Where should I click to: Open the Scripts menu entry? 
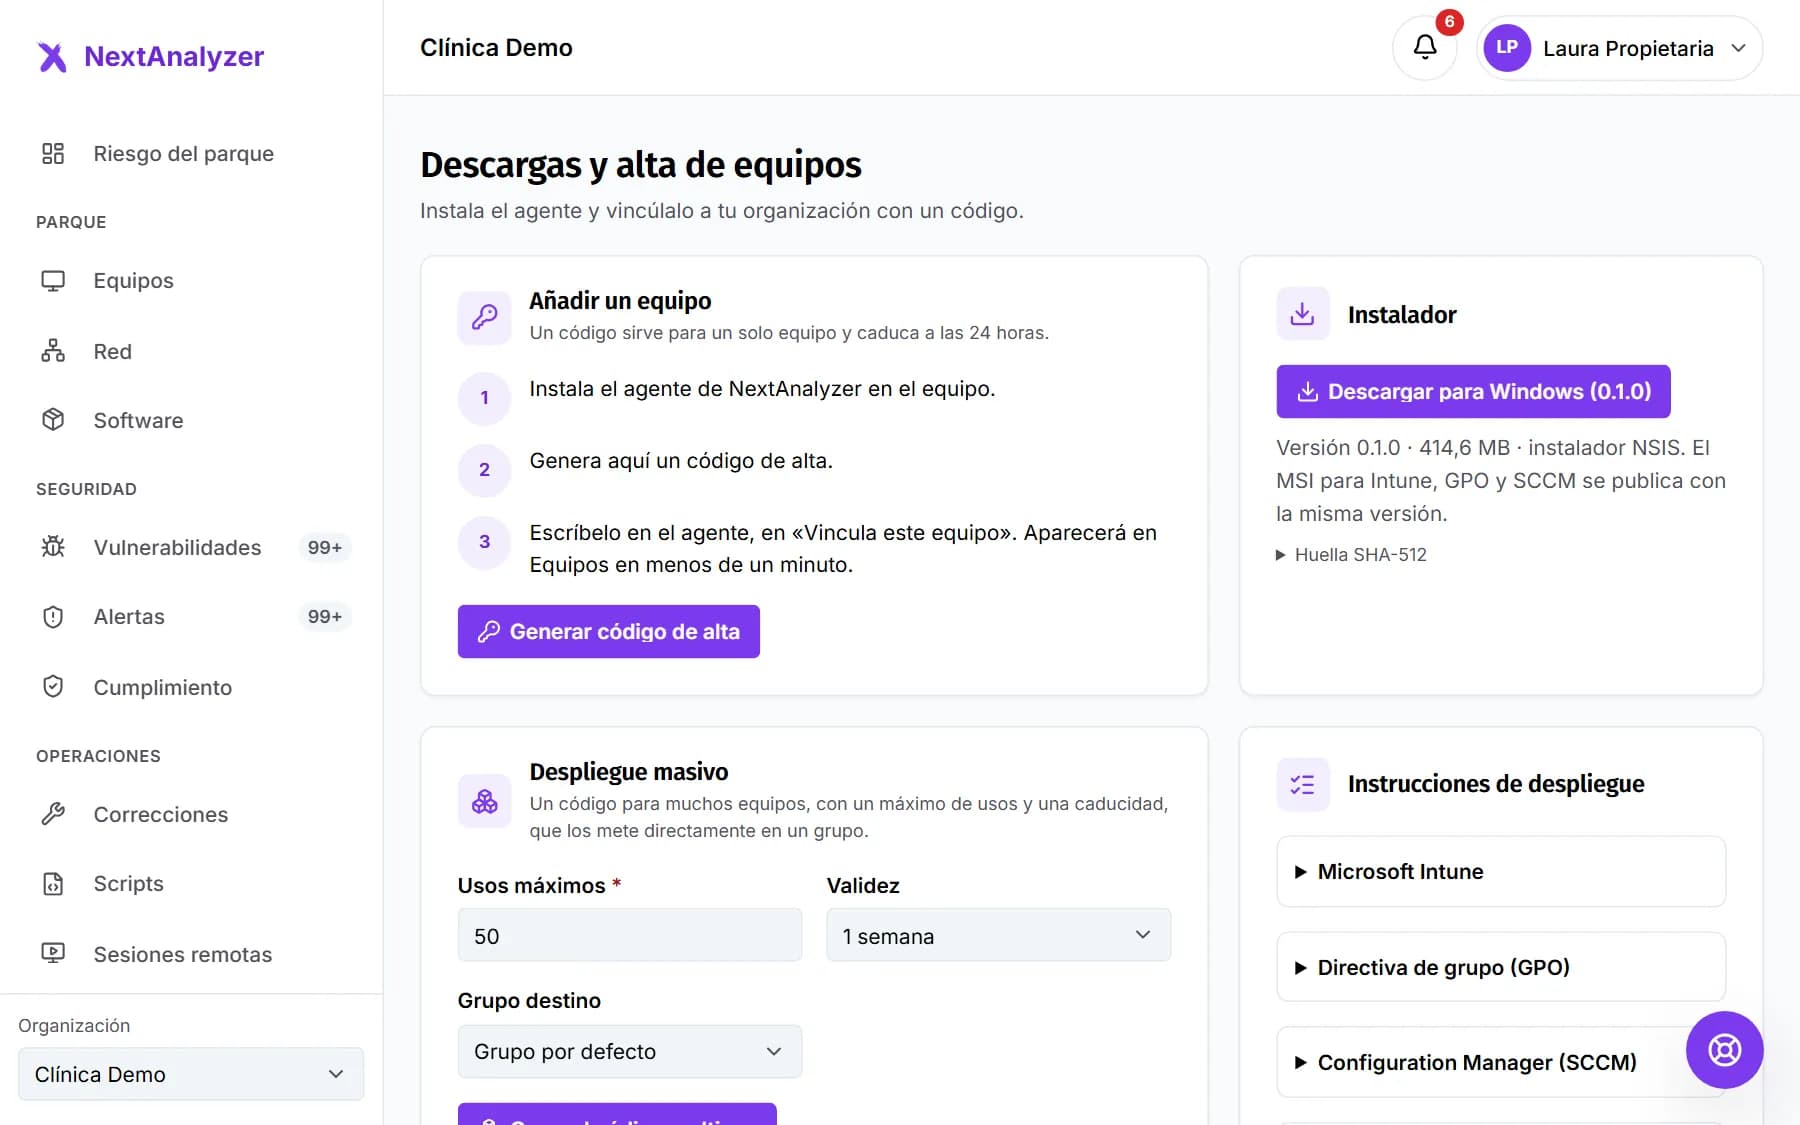(x=128, y=884)
